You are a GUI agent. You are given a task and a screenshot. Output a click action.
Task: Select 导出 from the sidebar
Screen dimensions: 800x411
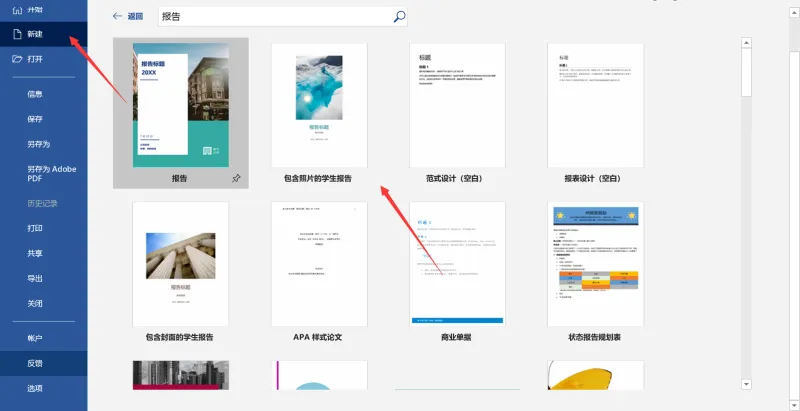35,278
